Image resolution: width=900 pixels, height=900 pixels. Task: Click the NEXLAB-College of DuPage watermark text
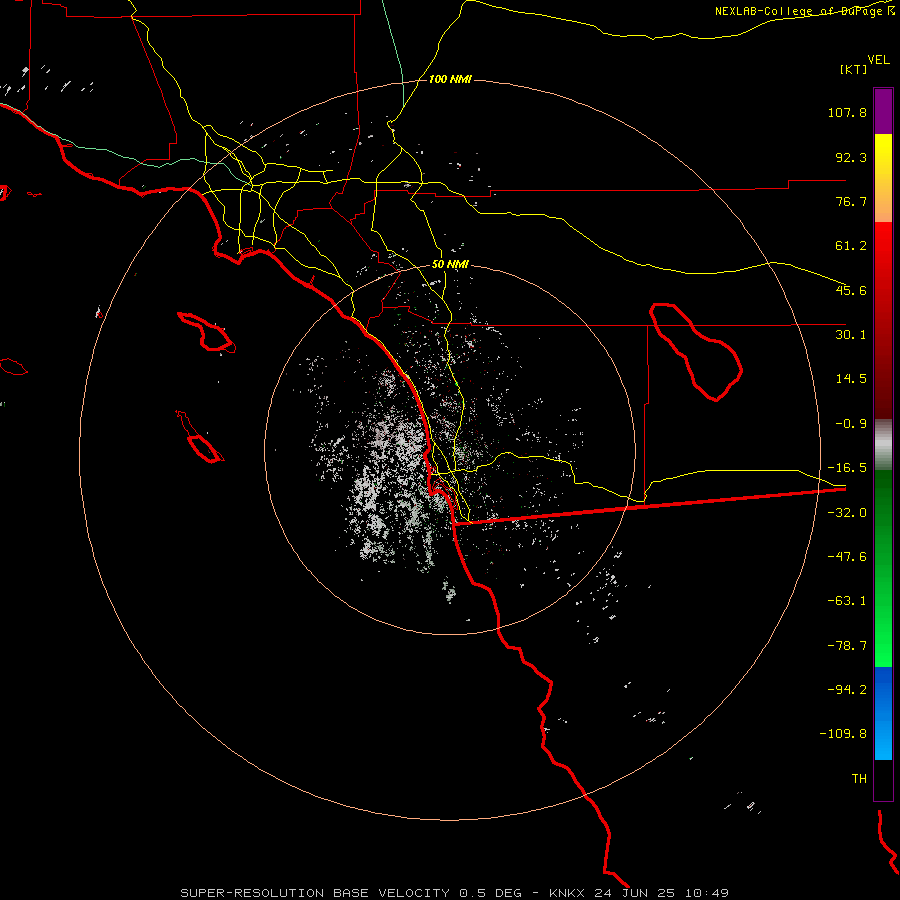tap(805, 11)
